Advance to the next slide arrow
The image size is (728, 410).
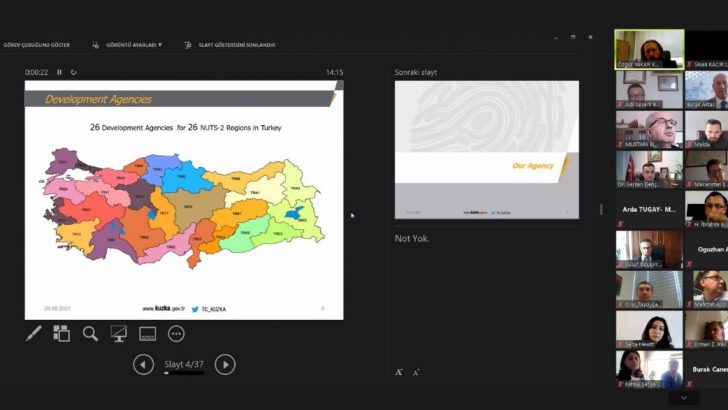[x=226, y=365]
